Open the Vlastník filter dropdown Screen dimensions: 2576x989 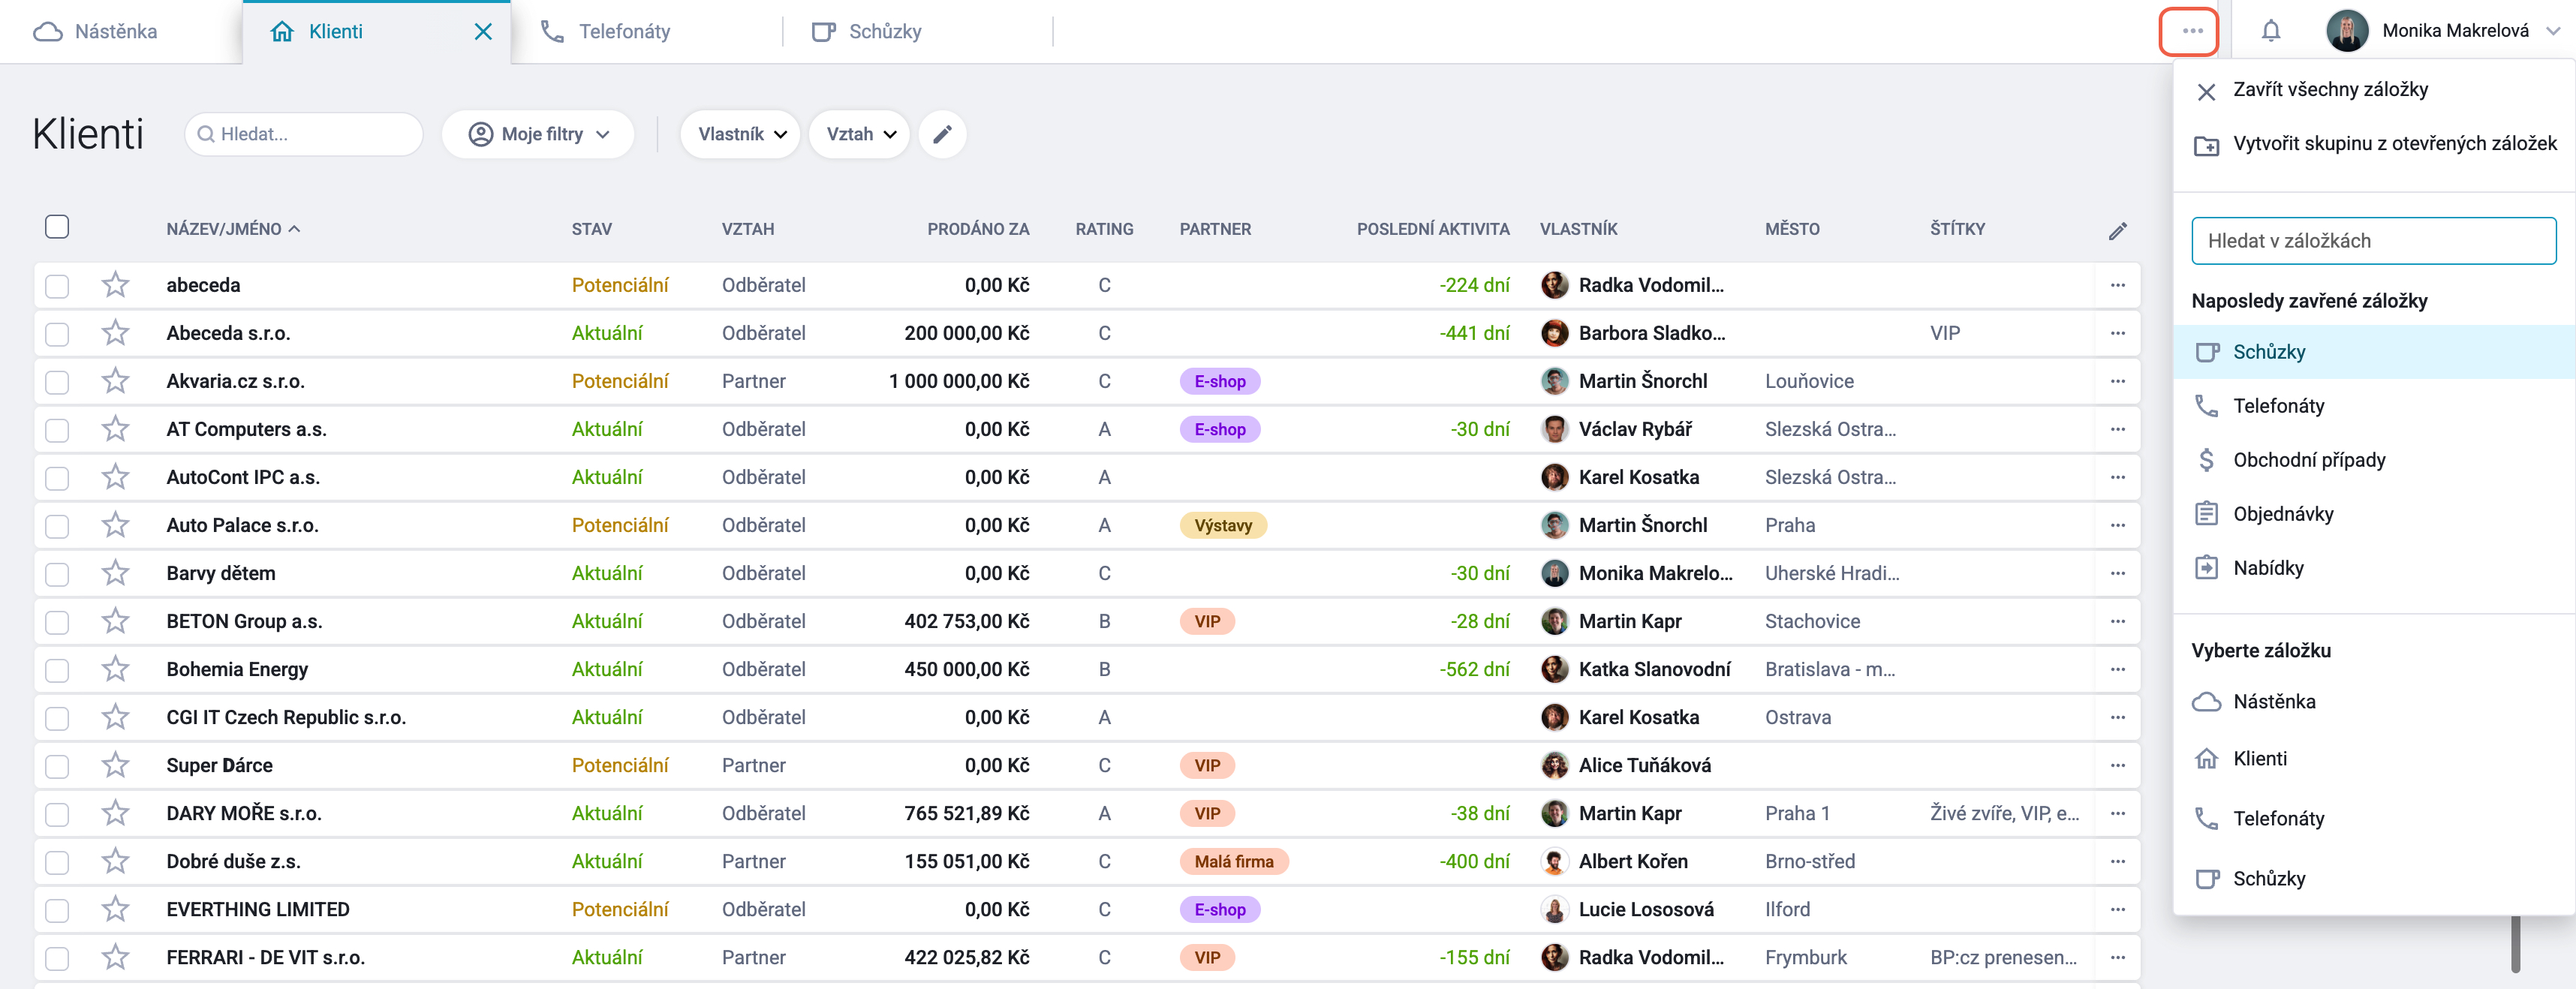tap(740, 134)
